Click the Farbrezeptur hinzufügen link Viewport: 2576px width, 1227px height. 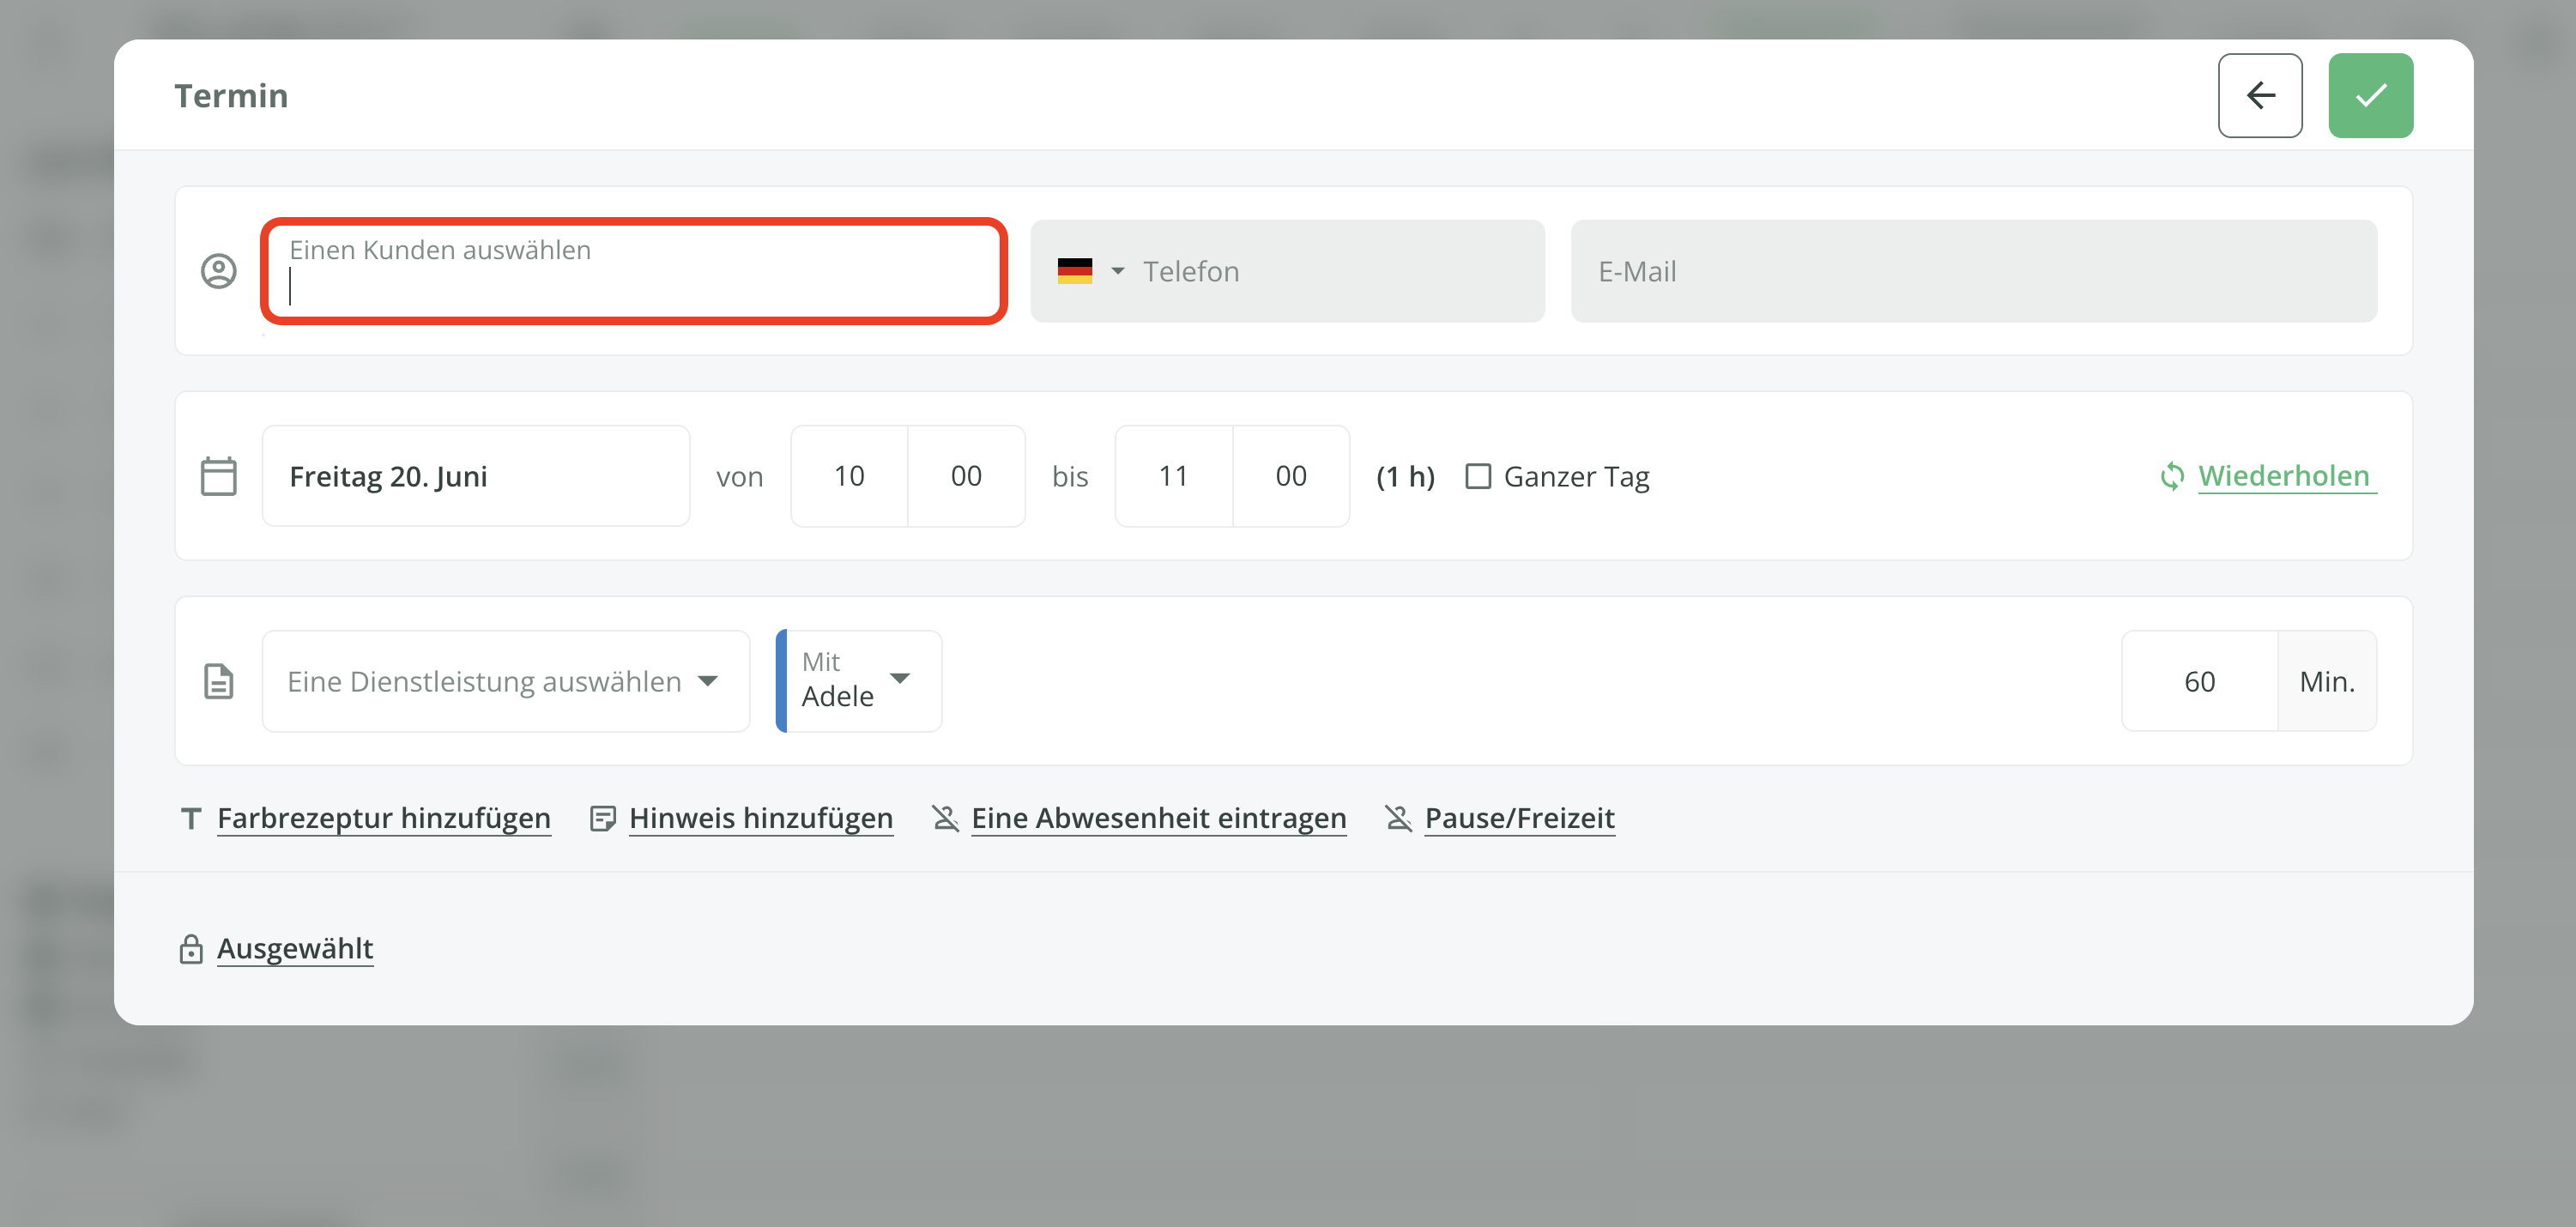383,818
